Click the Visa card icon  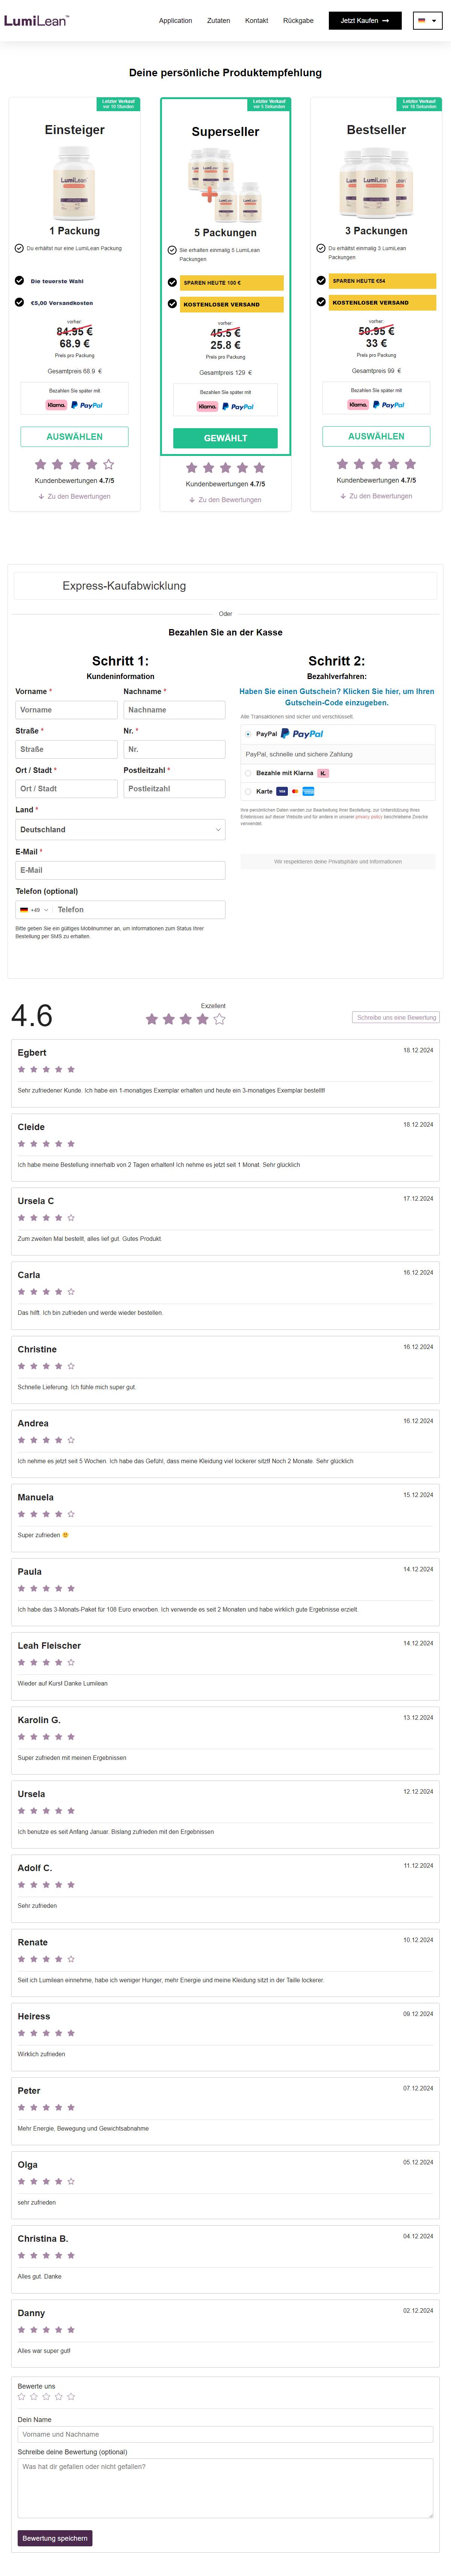[x=282, y=791]
